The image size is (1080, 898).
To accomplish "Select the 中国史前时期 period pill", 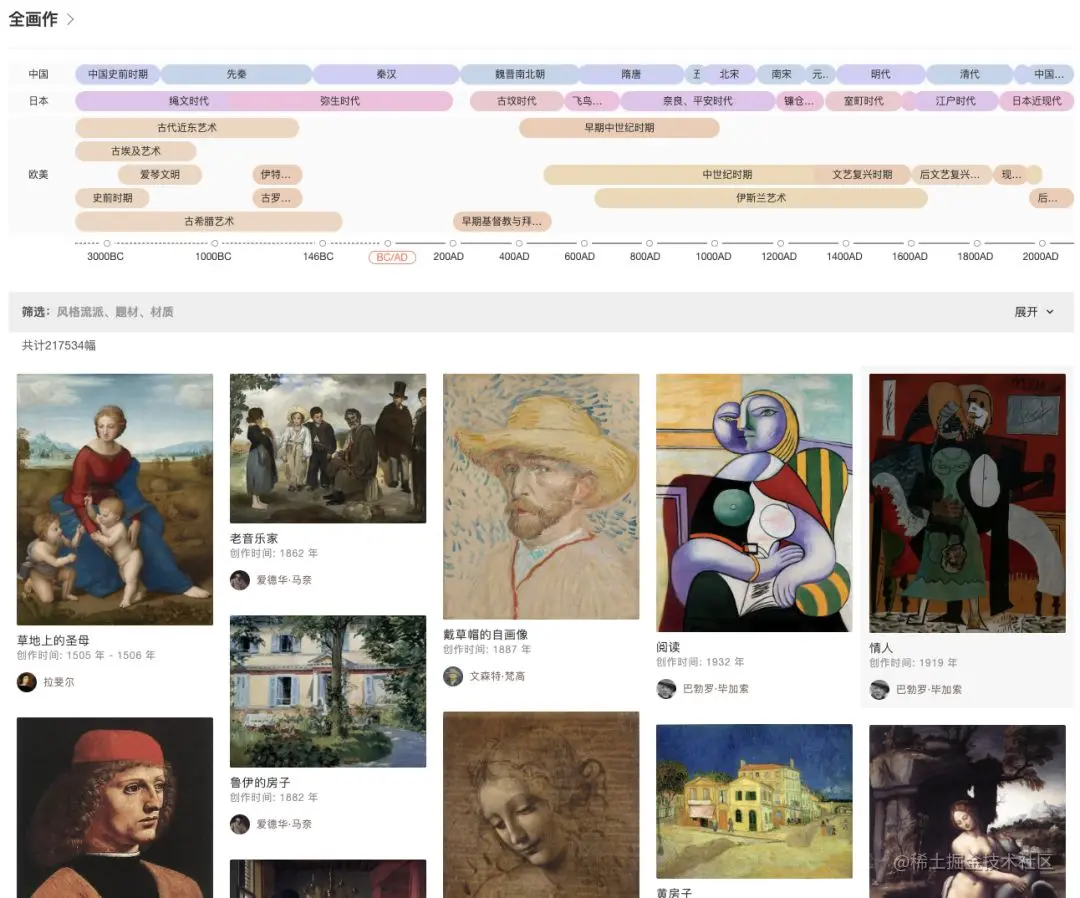I will tap(118, 74).
